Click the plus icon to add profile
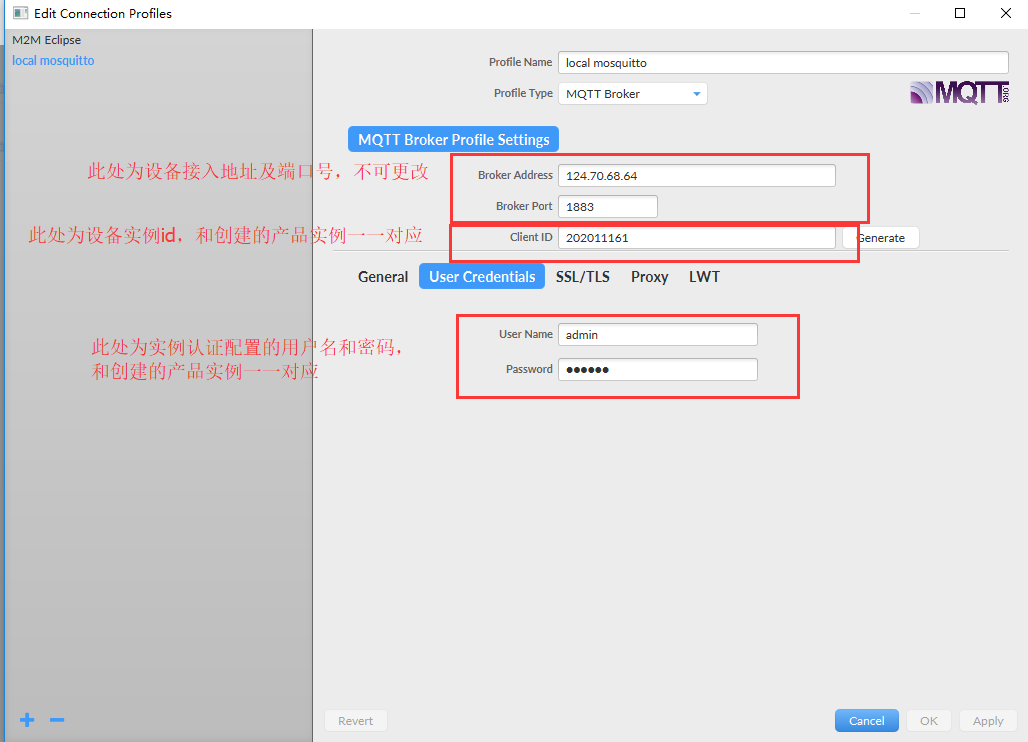The width and height of the screenshot is (1028, 742). click(x=27, y=720)
